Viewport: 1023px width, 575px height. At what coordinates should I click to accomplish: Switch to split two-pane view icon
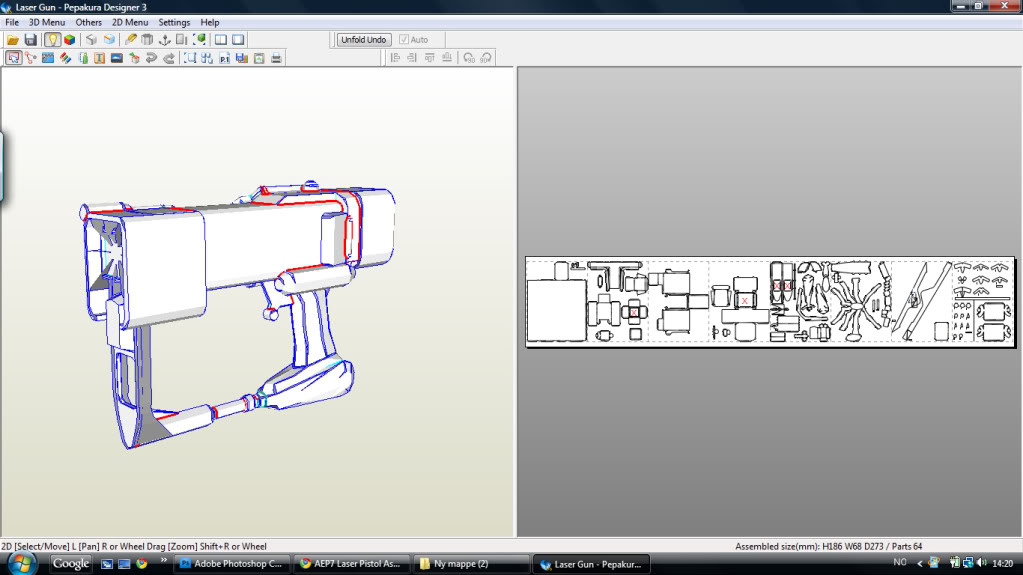pos(221,40)
